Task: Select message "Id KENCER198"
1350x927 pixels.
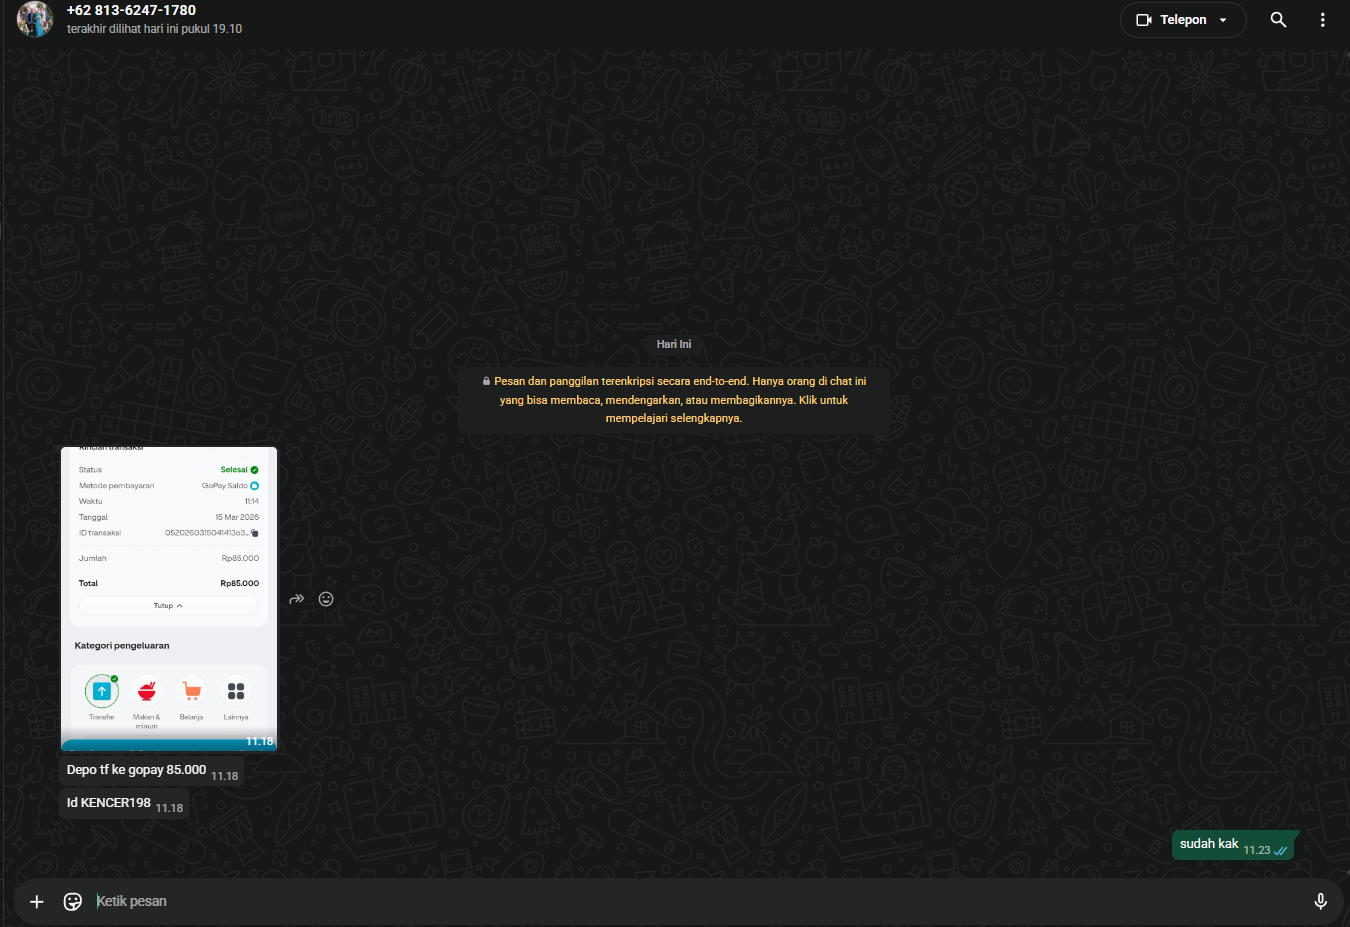Action: 124,803
